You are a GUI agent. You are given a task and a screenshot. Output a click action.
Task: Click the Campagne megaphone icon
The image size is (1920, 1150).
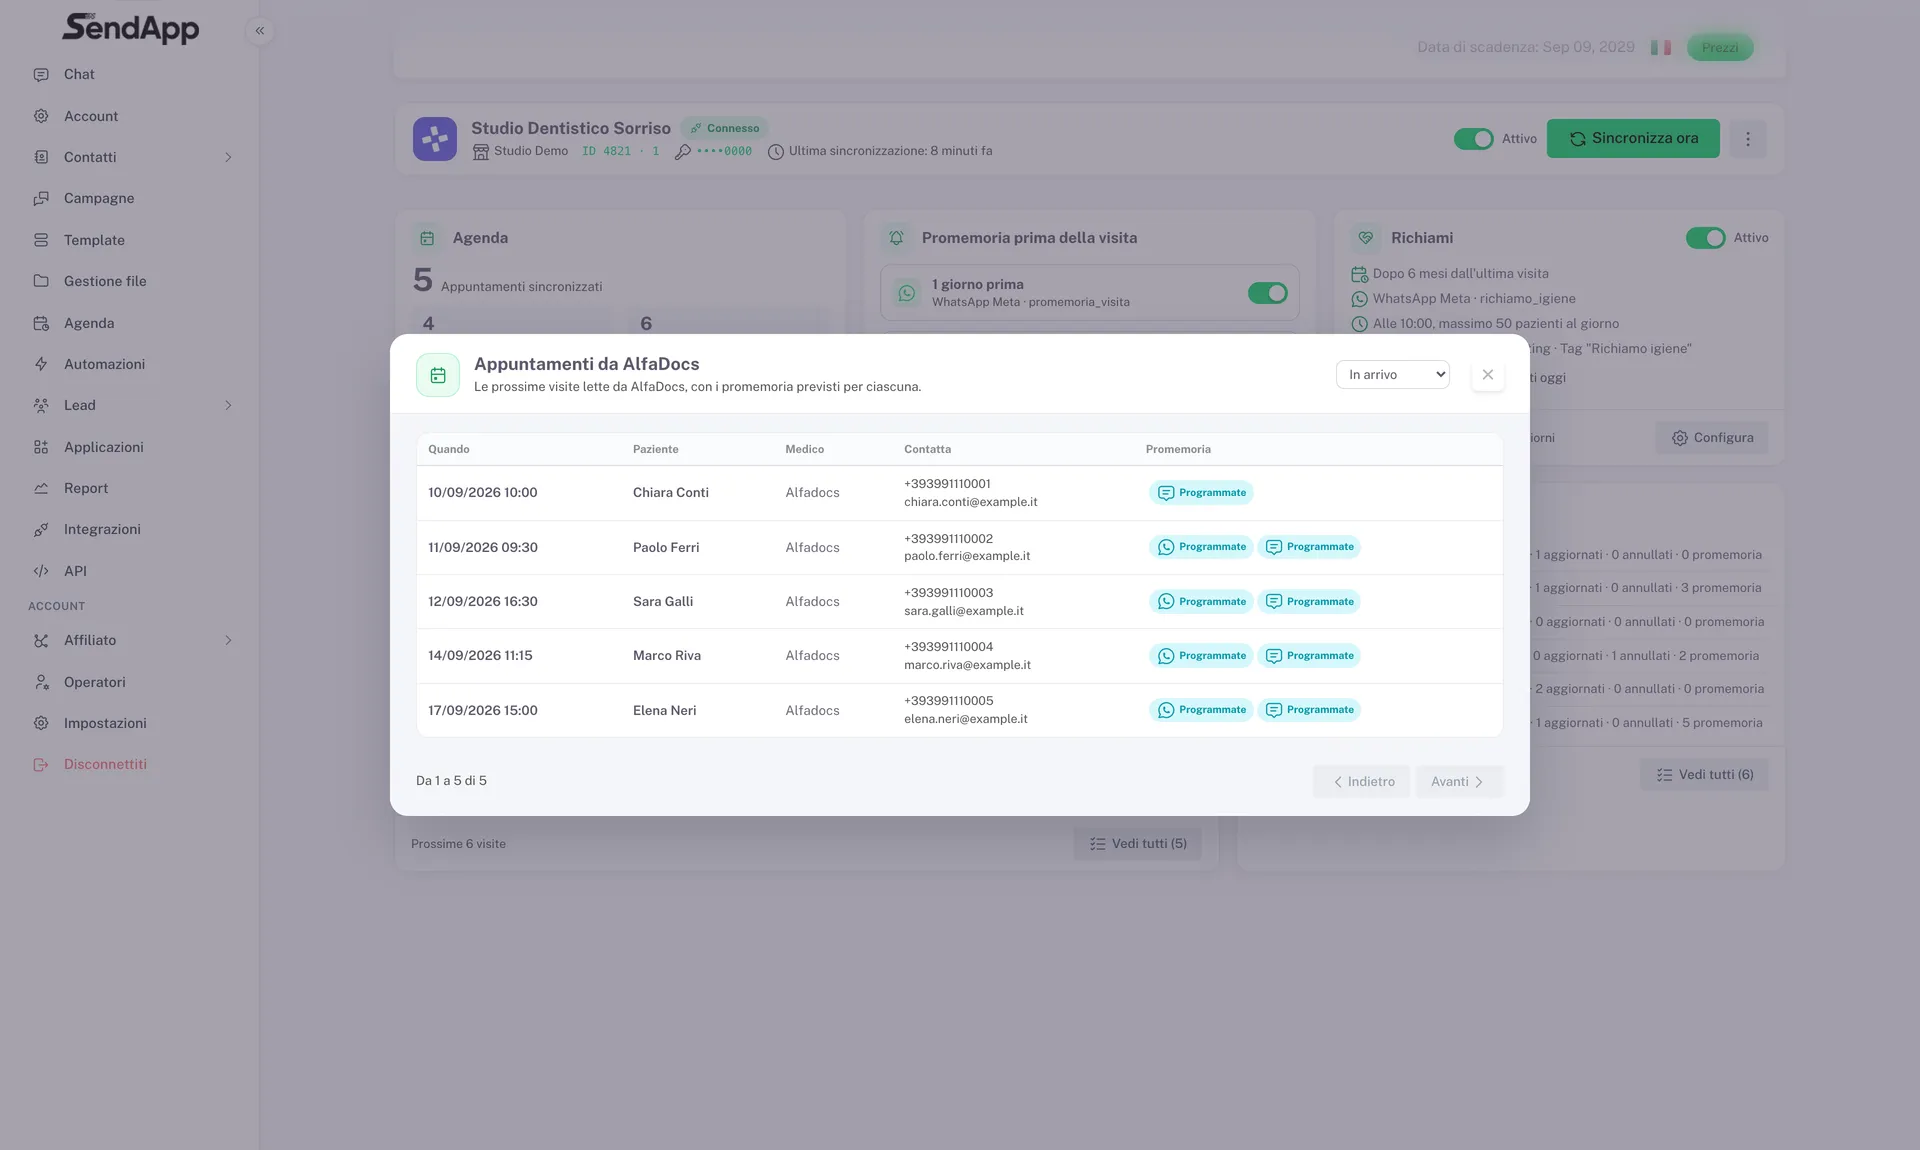pos(41,198)
